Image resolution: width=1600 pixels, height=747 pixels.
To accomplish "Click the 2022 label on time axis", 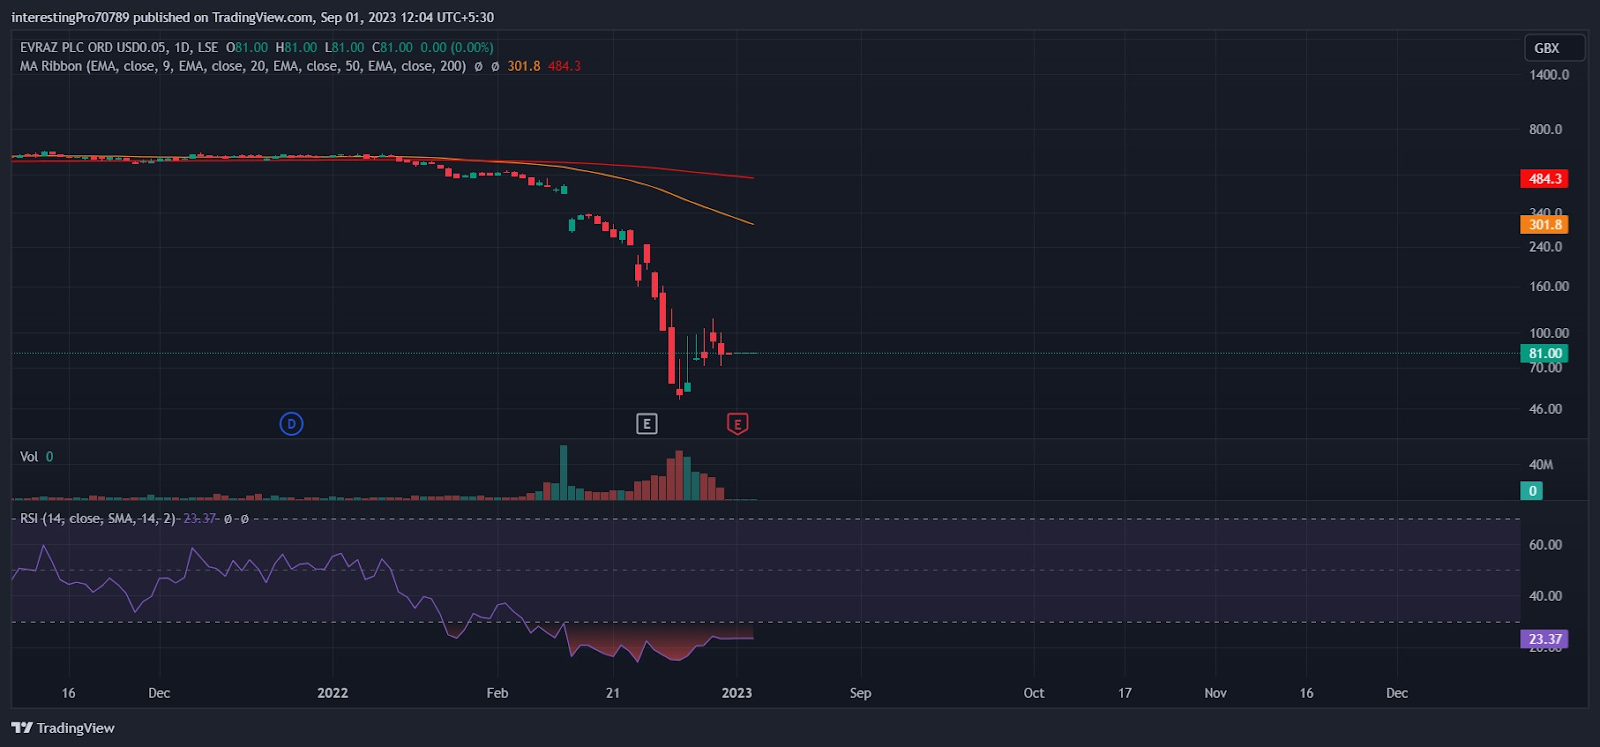I will (333, 693).
